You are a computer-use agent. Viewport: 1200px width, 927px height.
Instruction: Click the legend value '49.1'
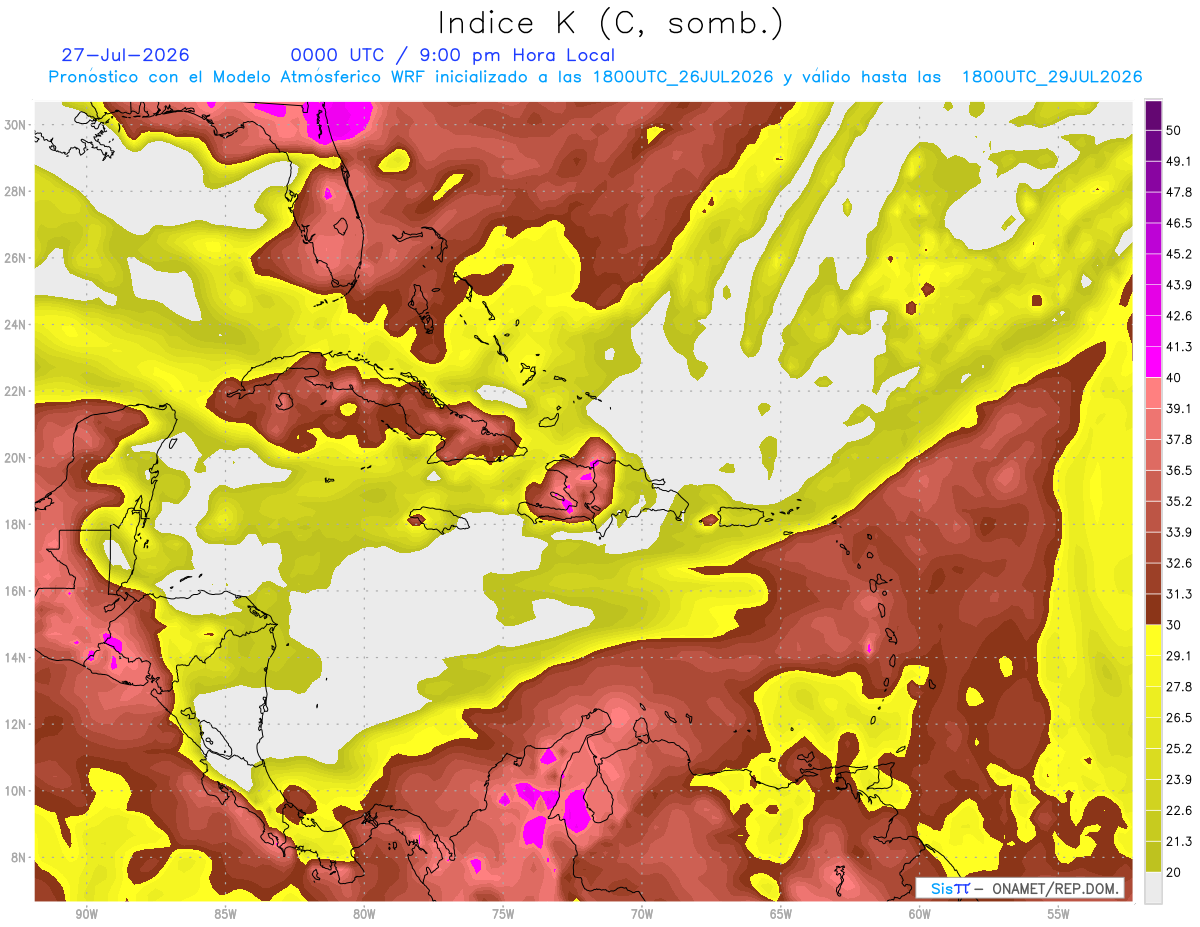pos(1179,161)
